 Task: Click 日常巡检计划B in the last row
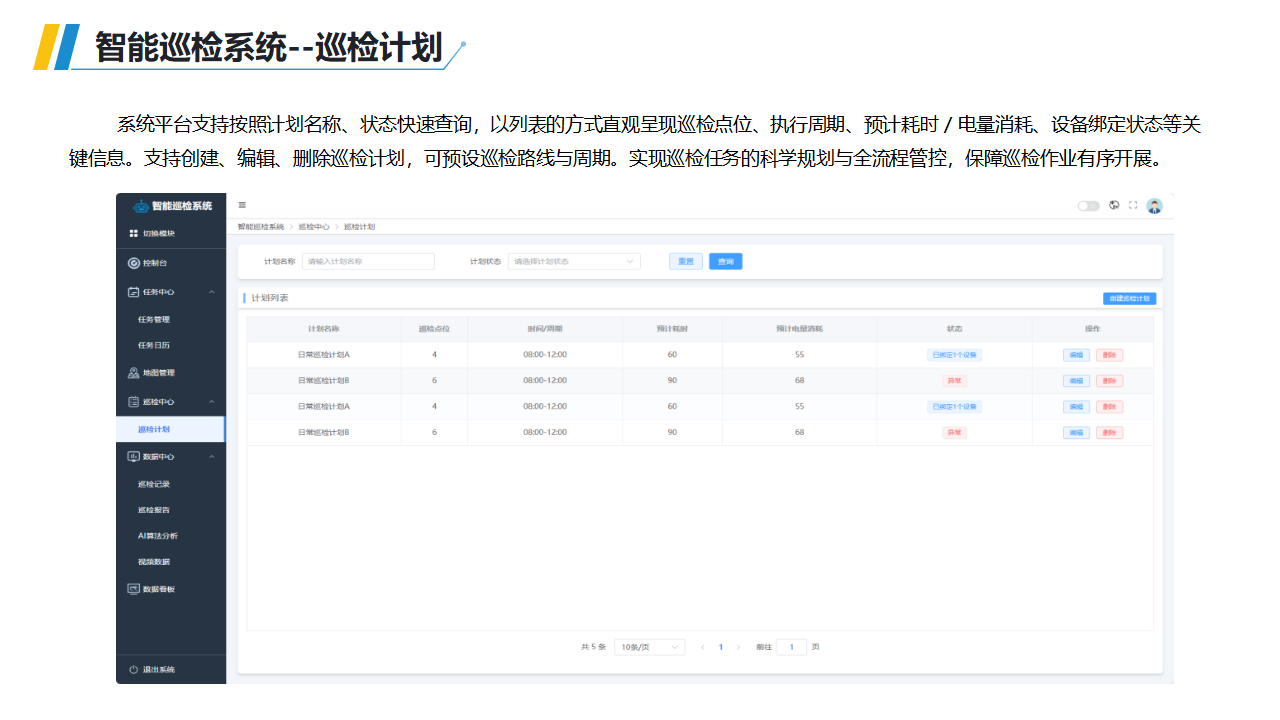[324, 433]
